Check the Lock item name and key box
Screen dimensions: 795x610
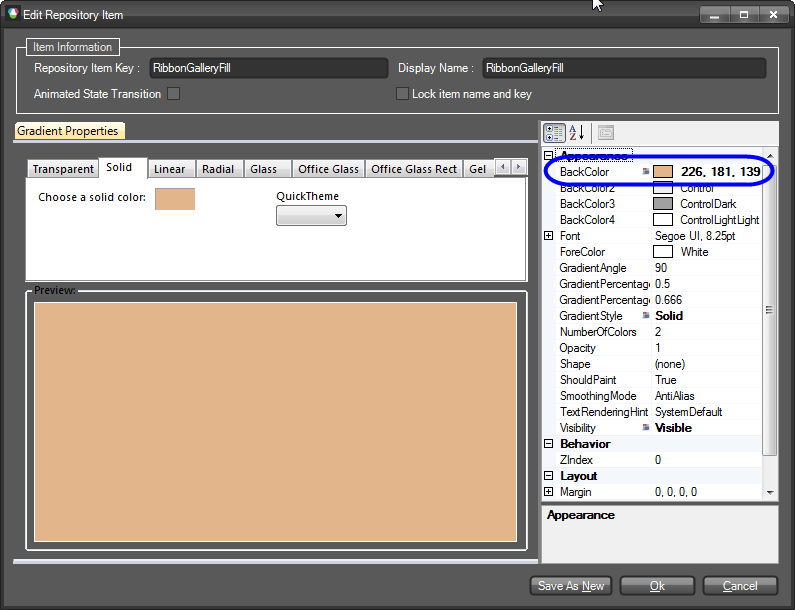pos(402,94)
